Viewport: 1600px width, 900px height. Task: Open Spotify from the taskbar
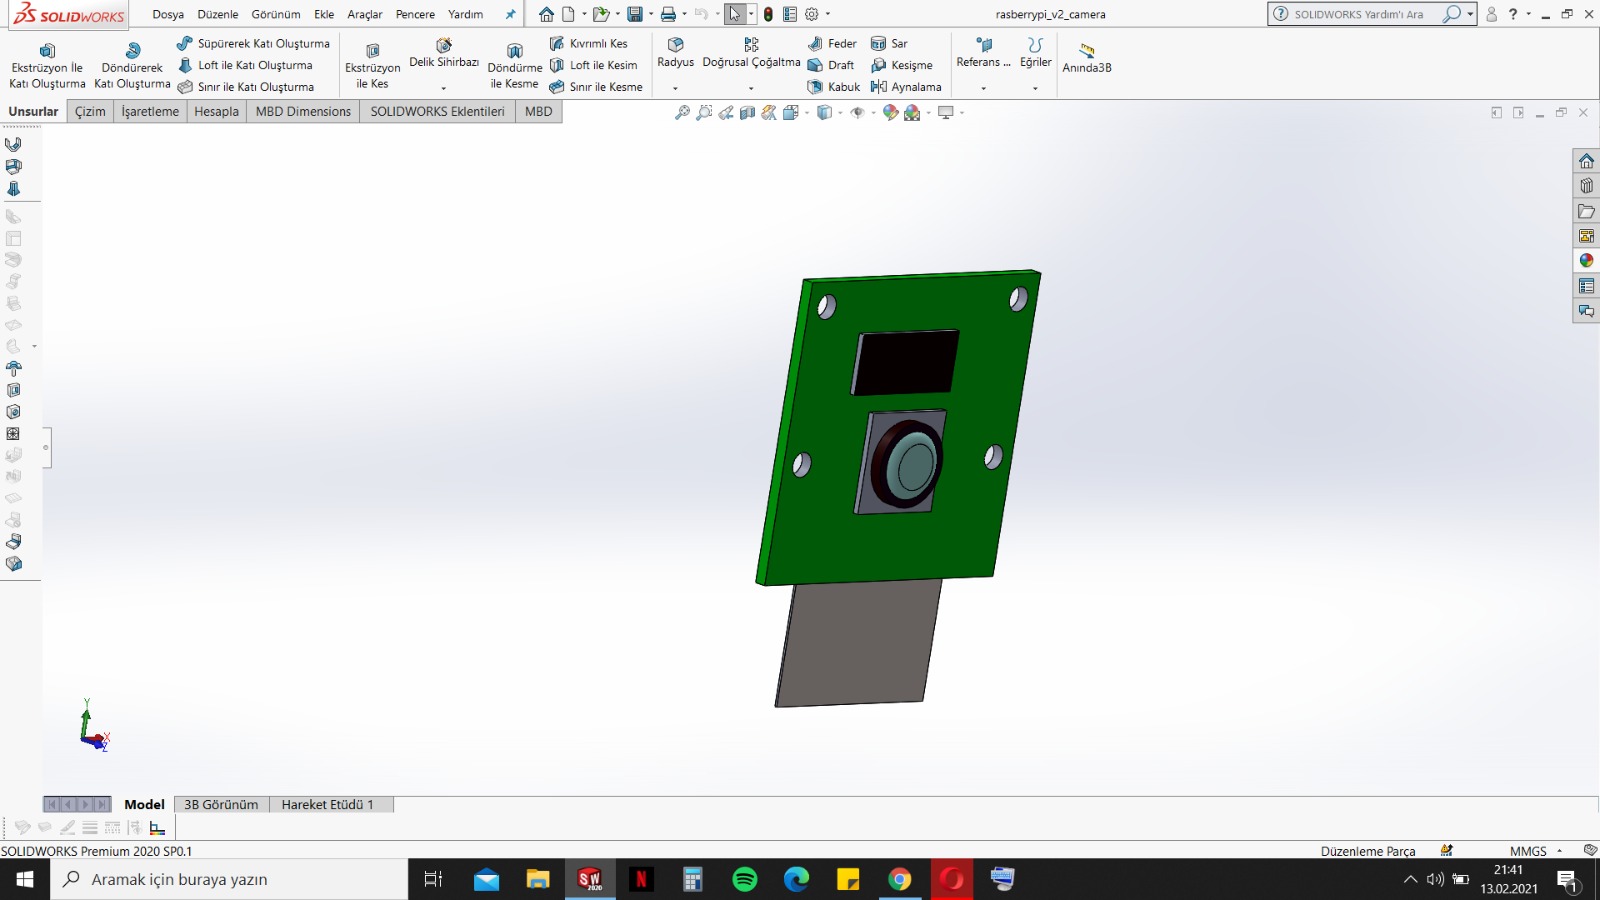click(x=745, y=879)
